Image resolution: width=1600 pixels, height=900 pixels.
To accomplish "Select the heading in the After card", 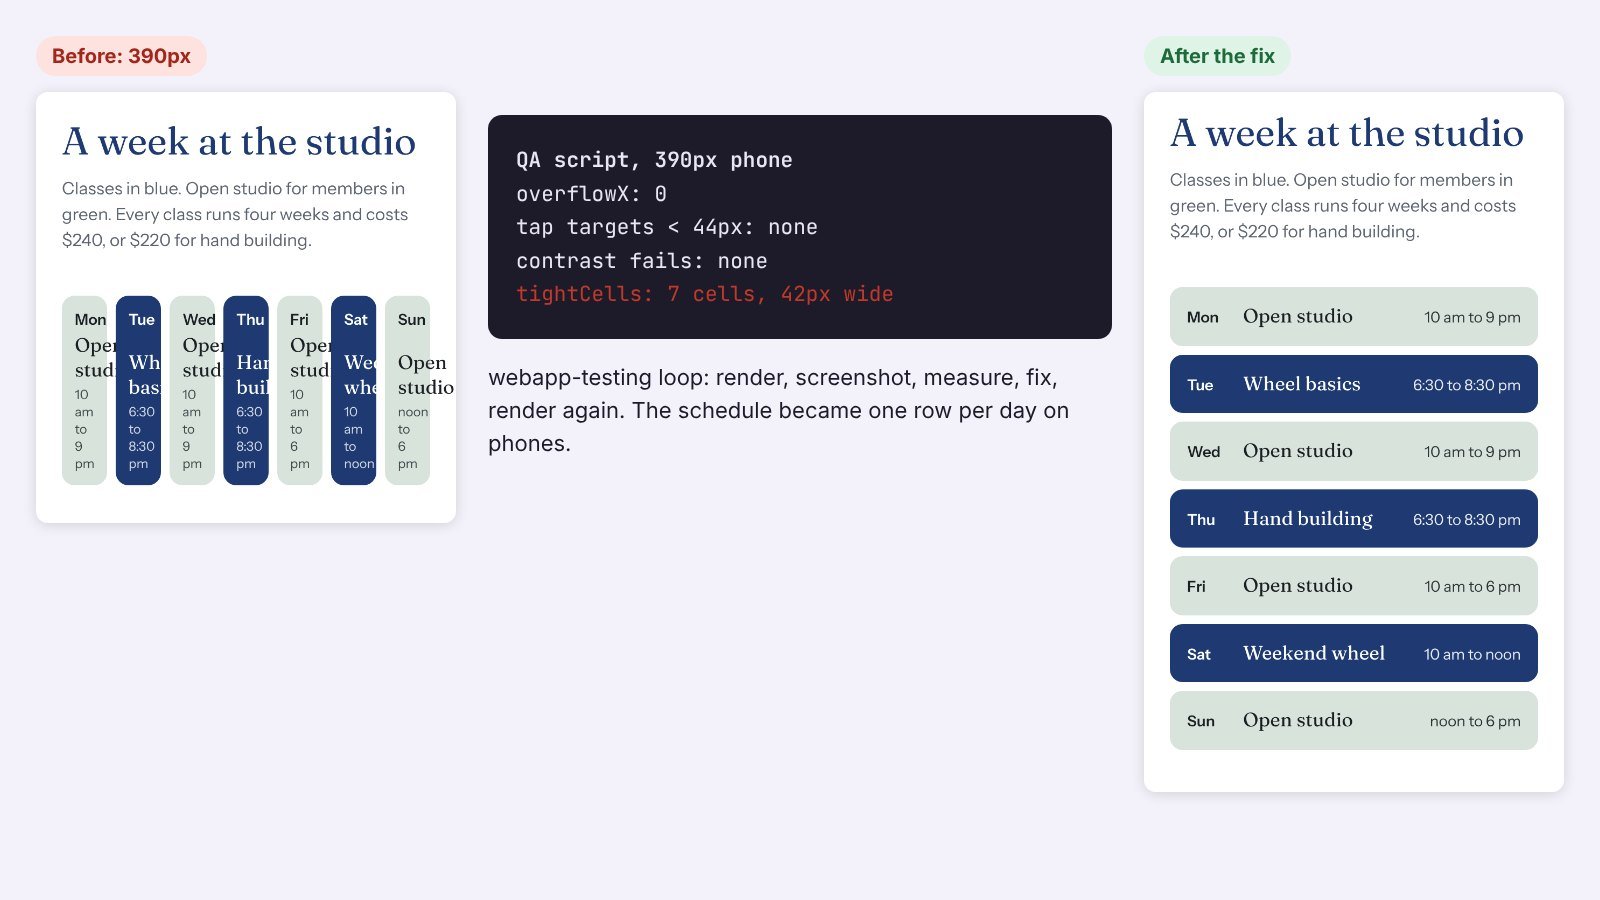I will point(1347,133).
